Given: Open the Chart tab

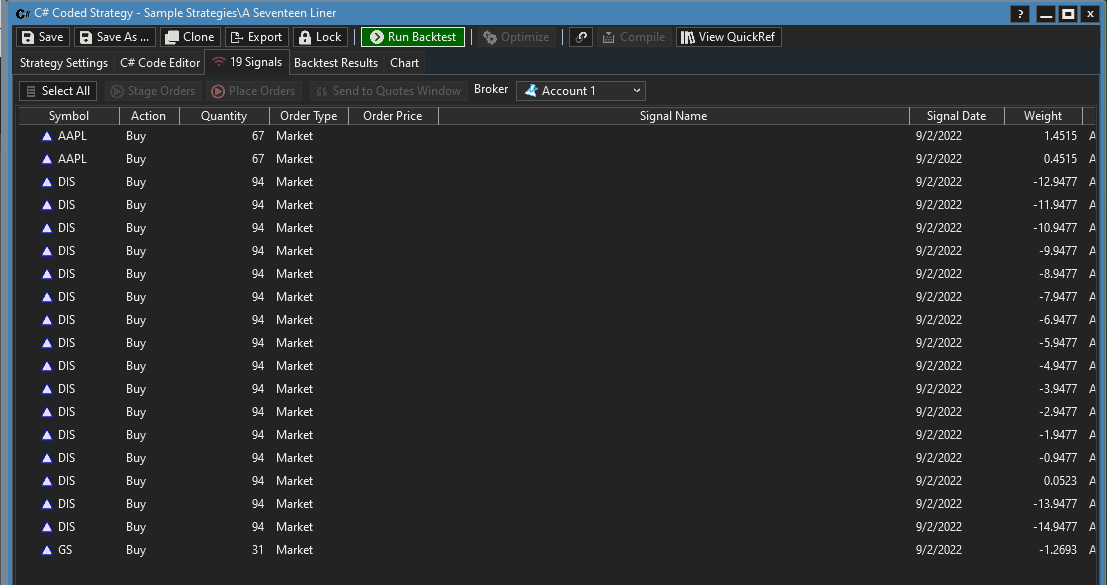Looking at the screenshot, I should [405, 63].
